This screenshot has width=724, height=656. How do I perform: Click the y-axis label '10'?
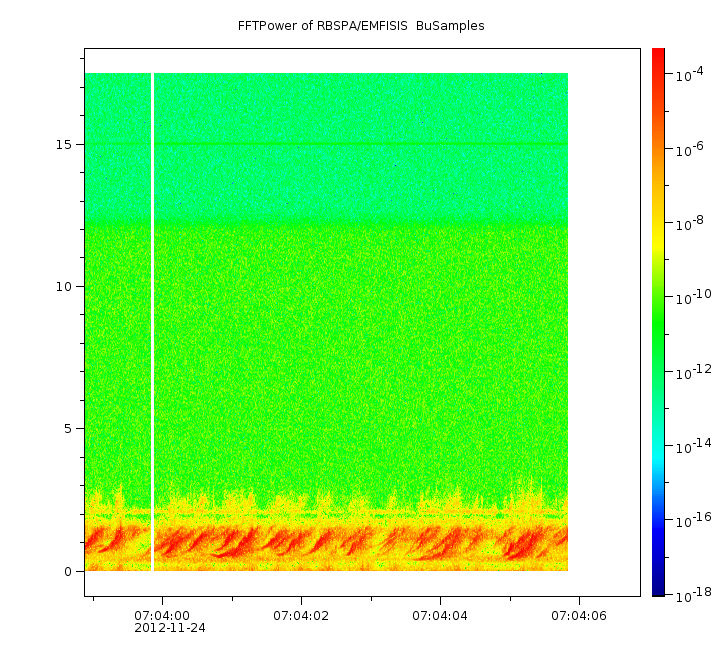coord(64,287)
